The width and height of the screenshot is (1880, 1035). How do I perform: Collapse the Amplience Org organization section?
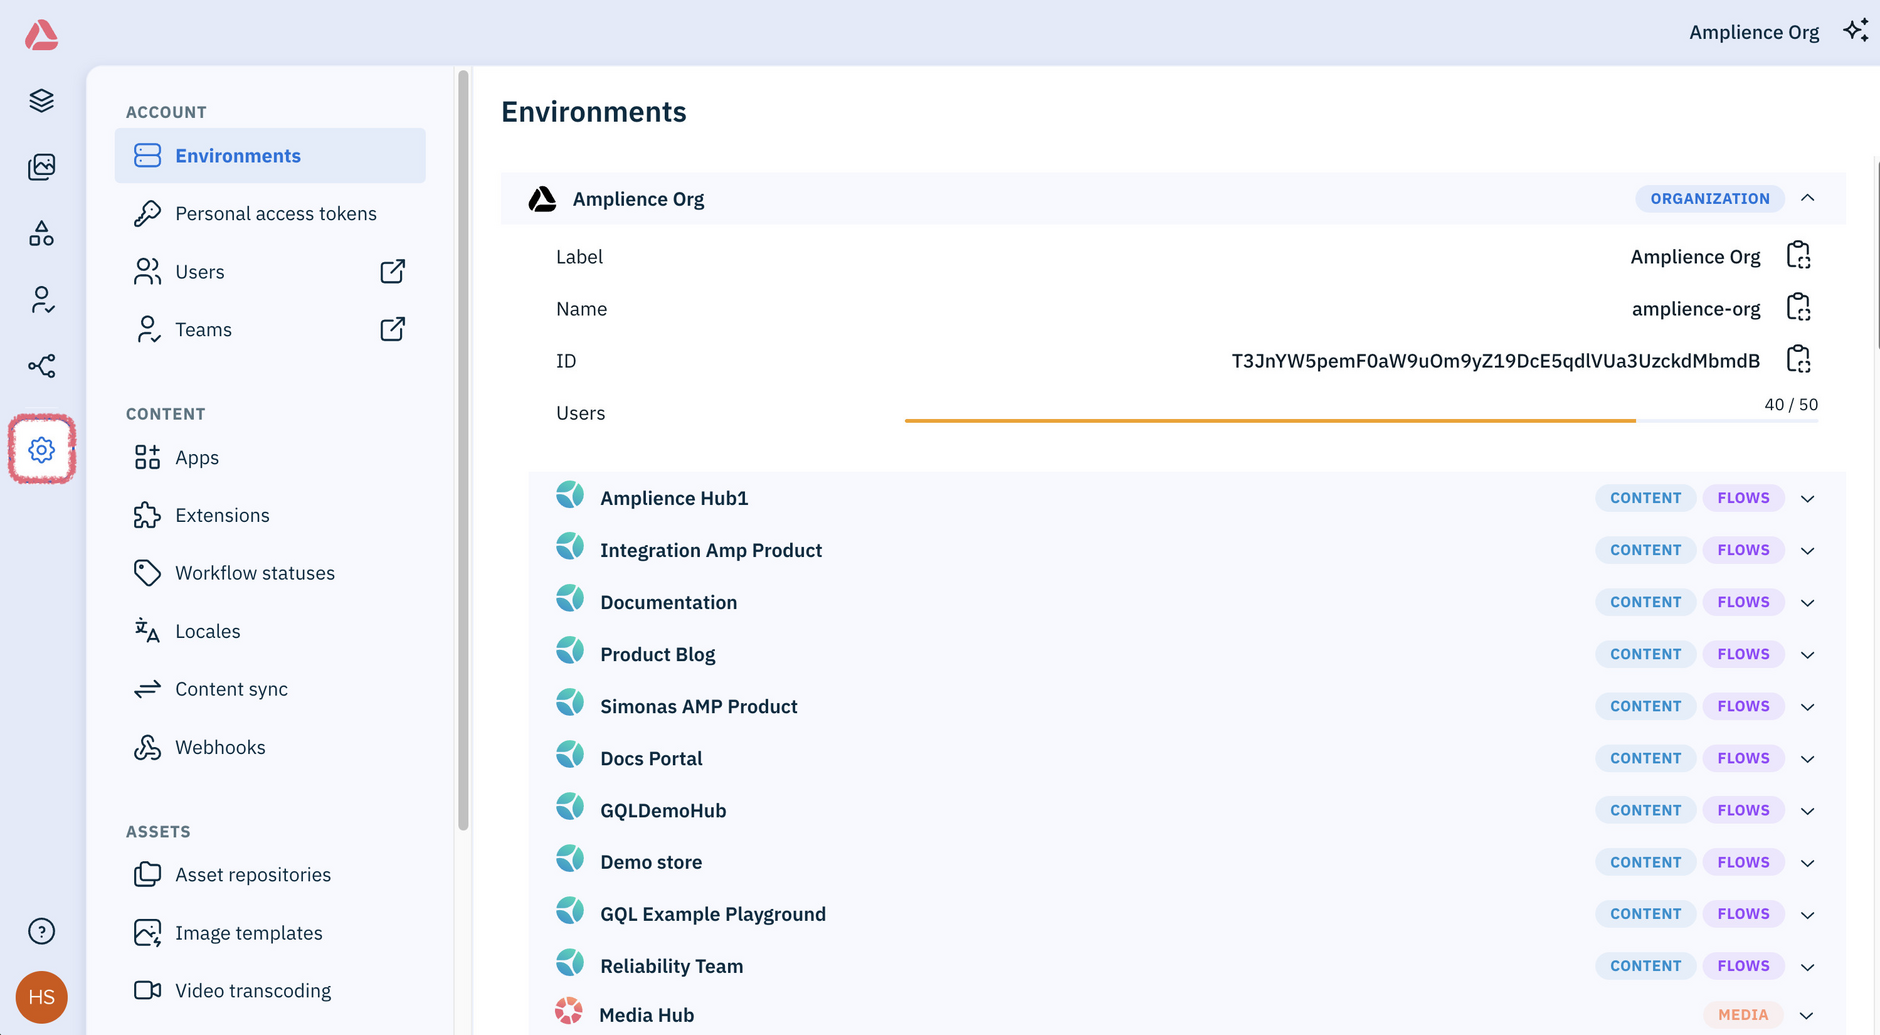1808,198
